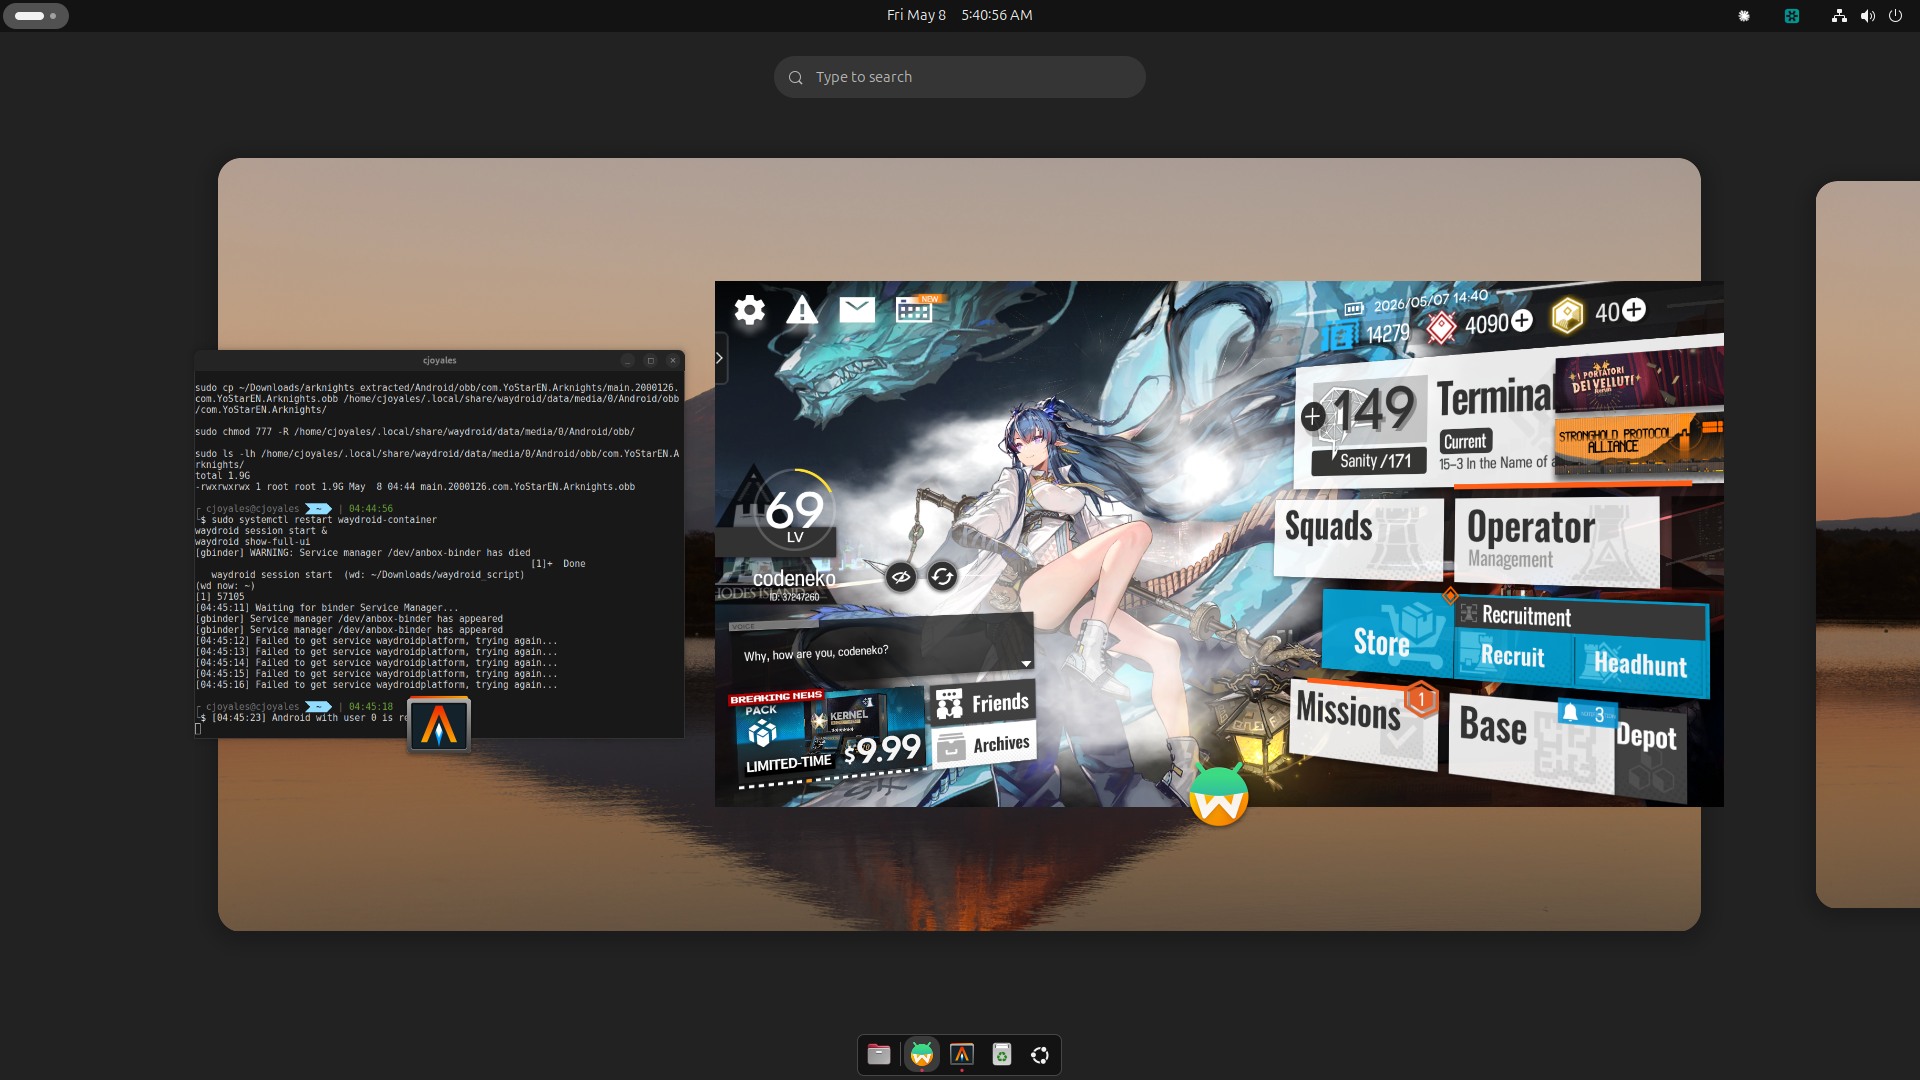This screenshot has height=1080, width=1920.
Task: Open the Store
Action: coord(1386,632)
